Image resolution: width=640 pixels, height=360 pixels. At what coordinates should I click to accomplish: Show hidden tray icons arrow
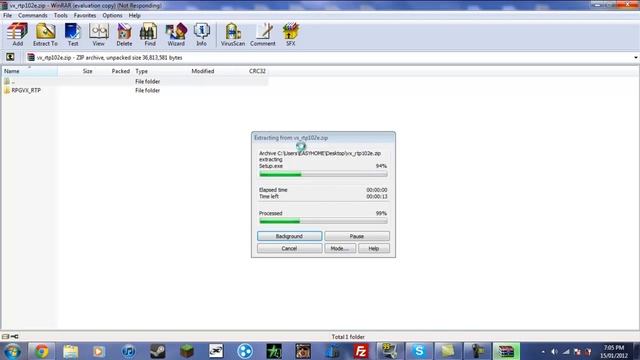[x=543, y=351]
